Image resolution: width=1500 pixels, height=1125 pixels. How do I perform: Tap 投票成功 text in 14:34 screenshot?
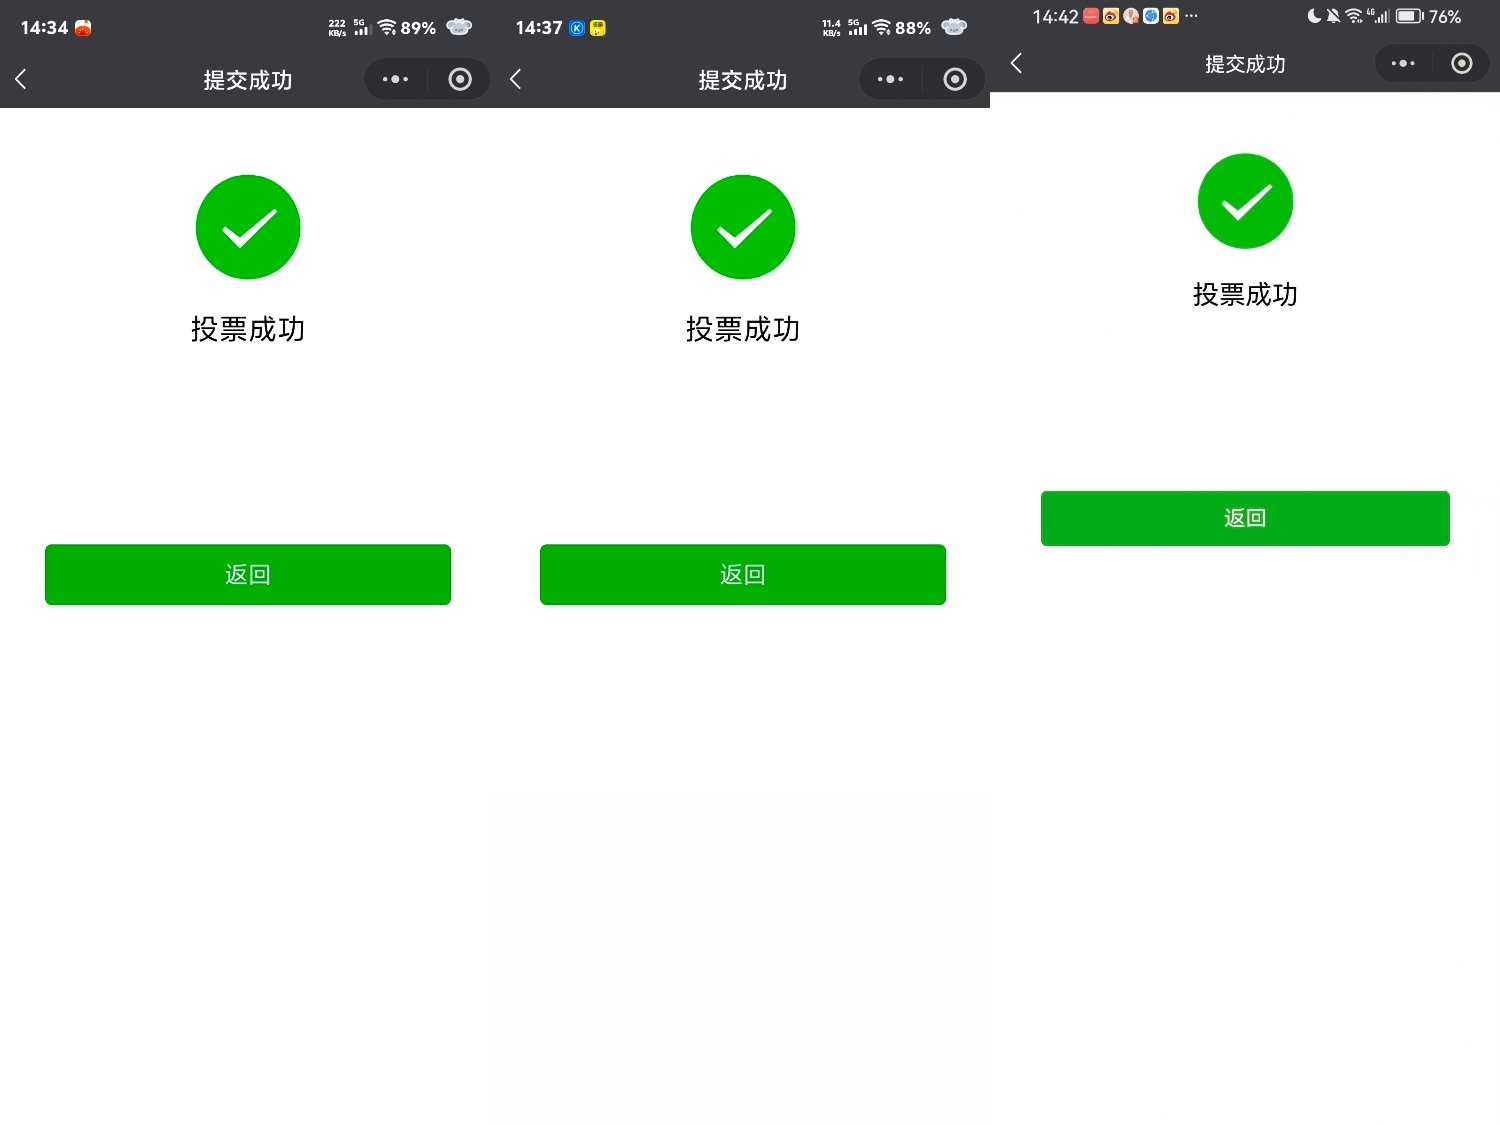pos(248,329)
